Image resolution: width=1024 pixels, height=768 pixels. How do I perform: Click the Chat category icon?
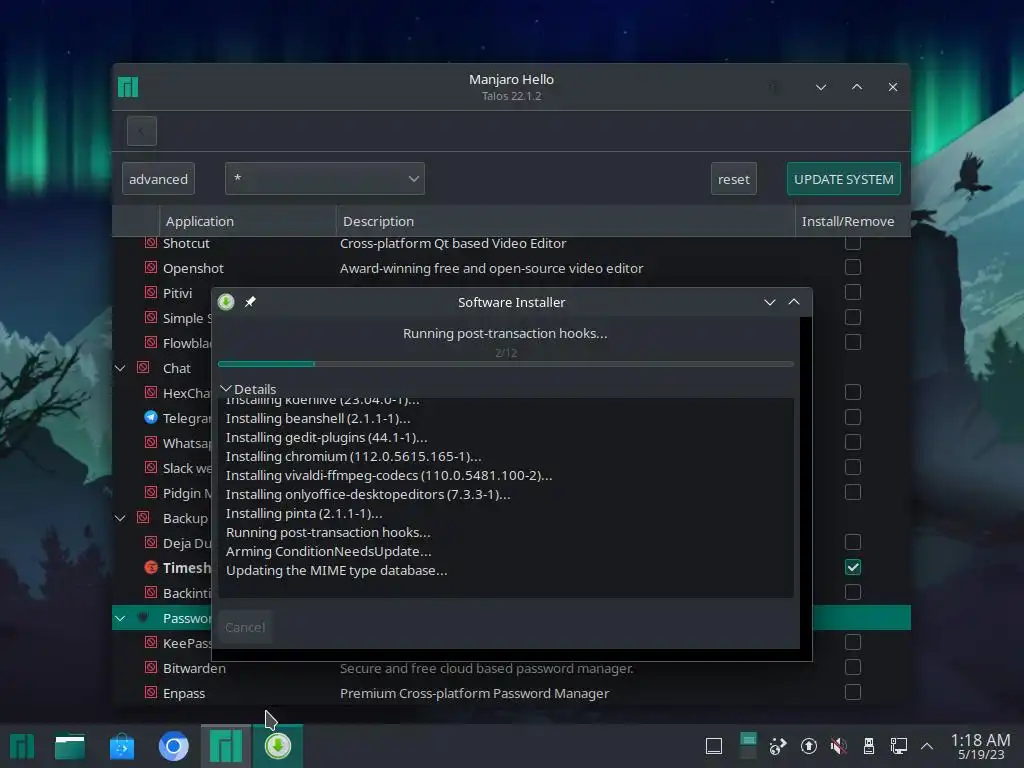143,368
